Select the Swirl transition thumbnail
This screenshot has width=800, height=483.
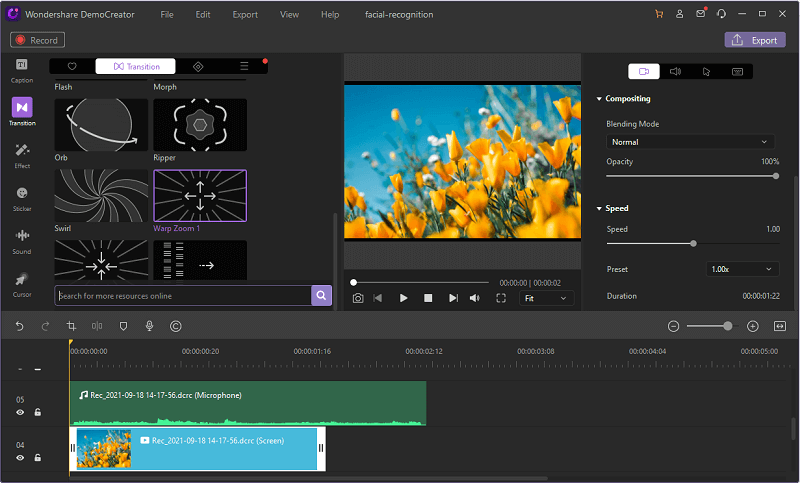coord(101,195)
